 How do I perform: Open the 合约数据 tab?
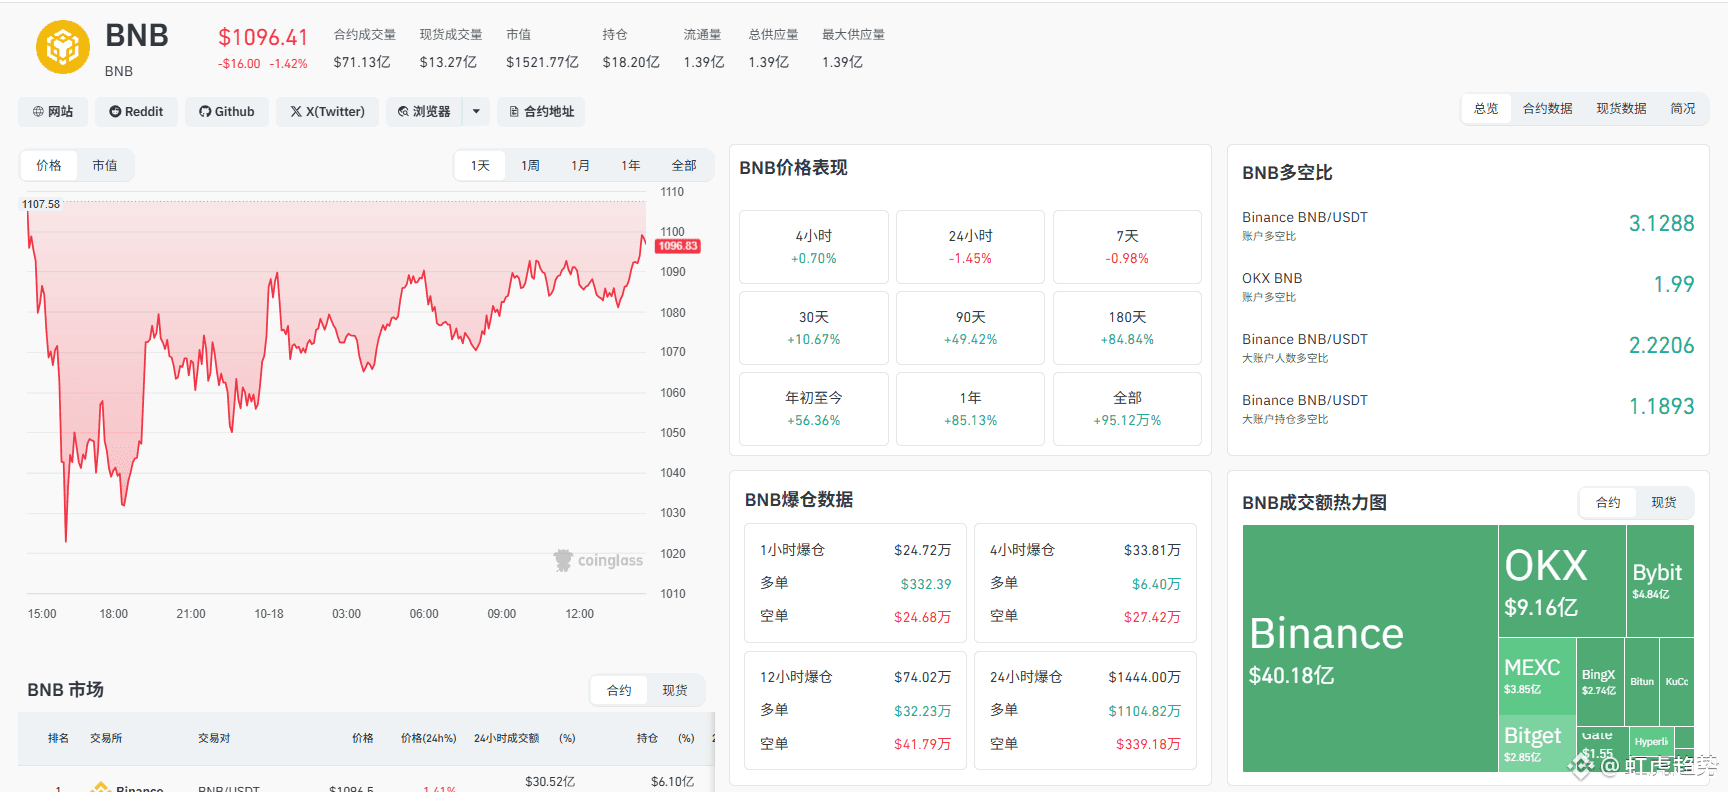(x=1547, y=109)
